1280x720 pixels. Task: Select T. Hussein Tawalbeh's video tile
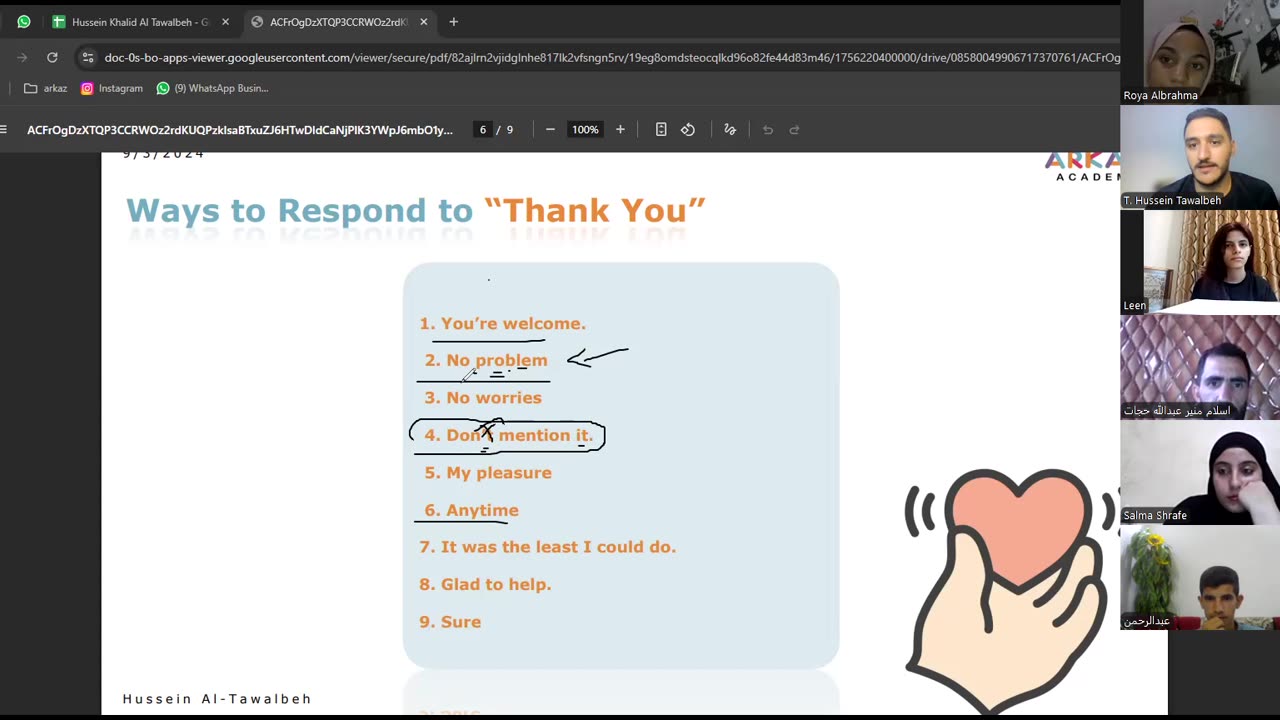1200,157
